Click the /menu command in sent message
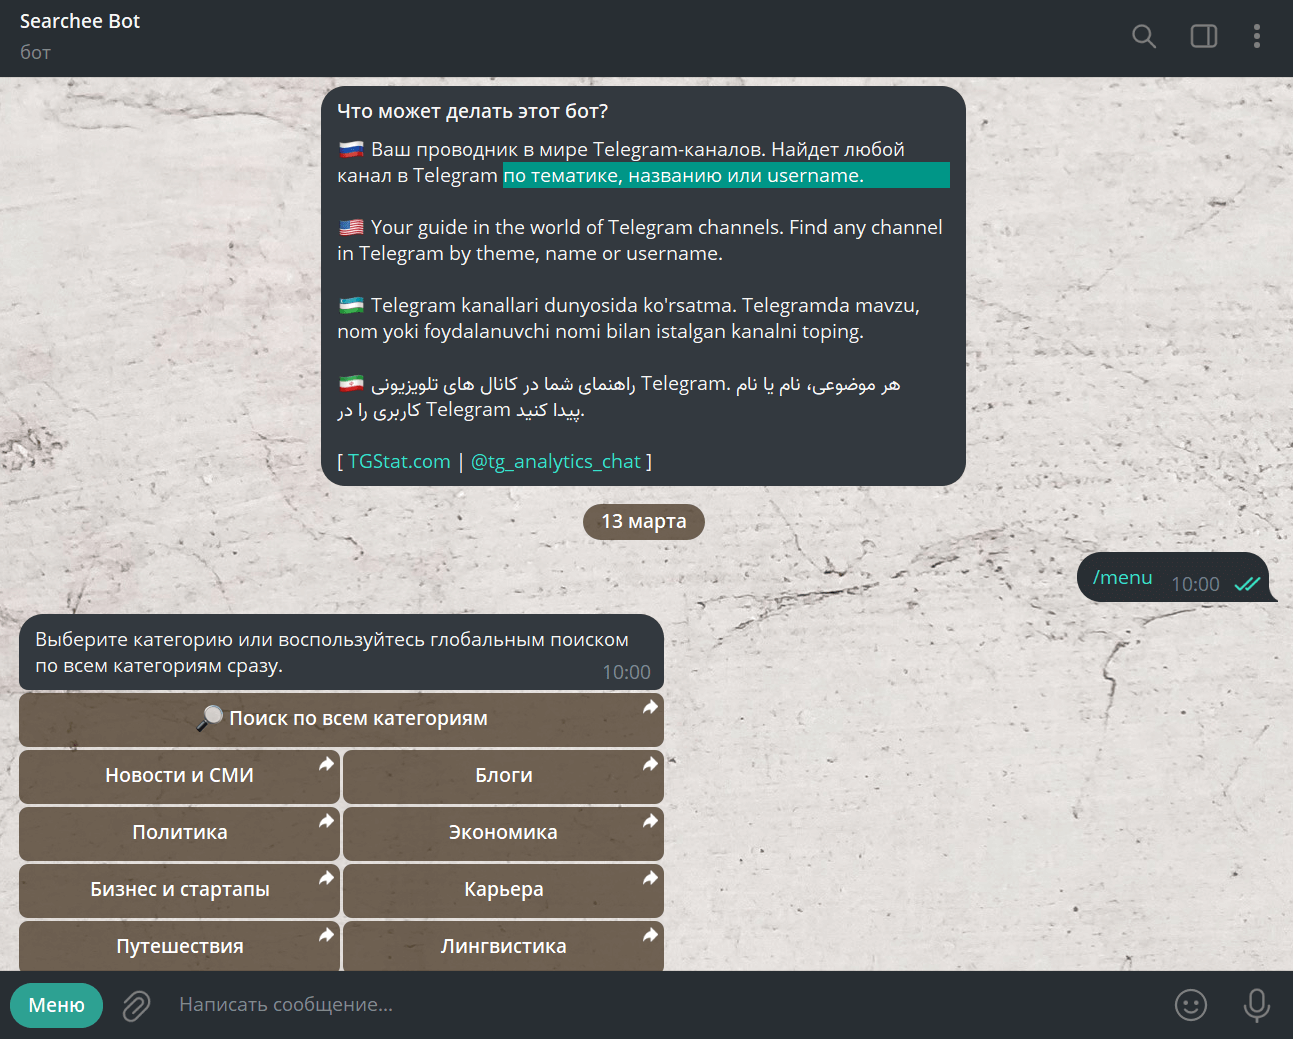The image size is (1293, 1039). click(1122, 578)
